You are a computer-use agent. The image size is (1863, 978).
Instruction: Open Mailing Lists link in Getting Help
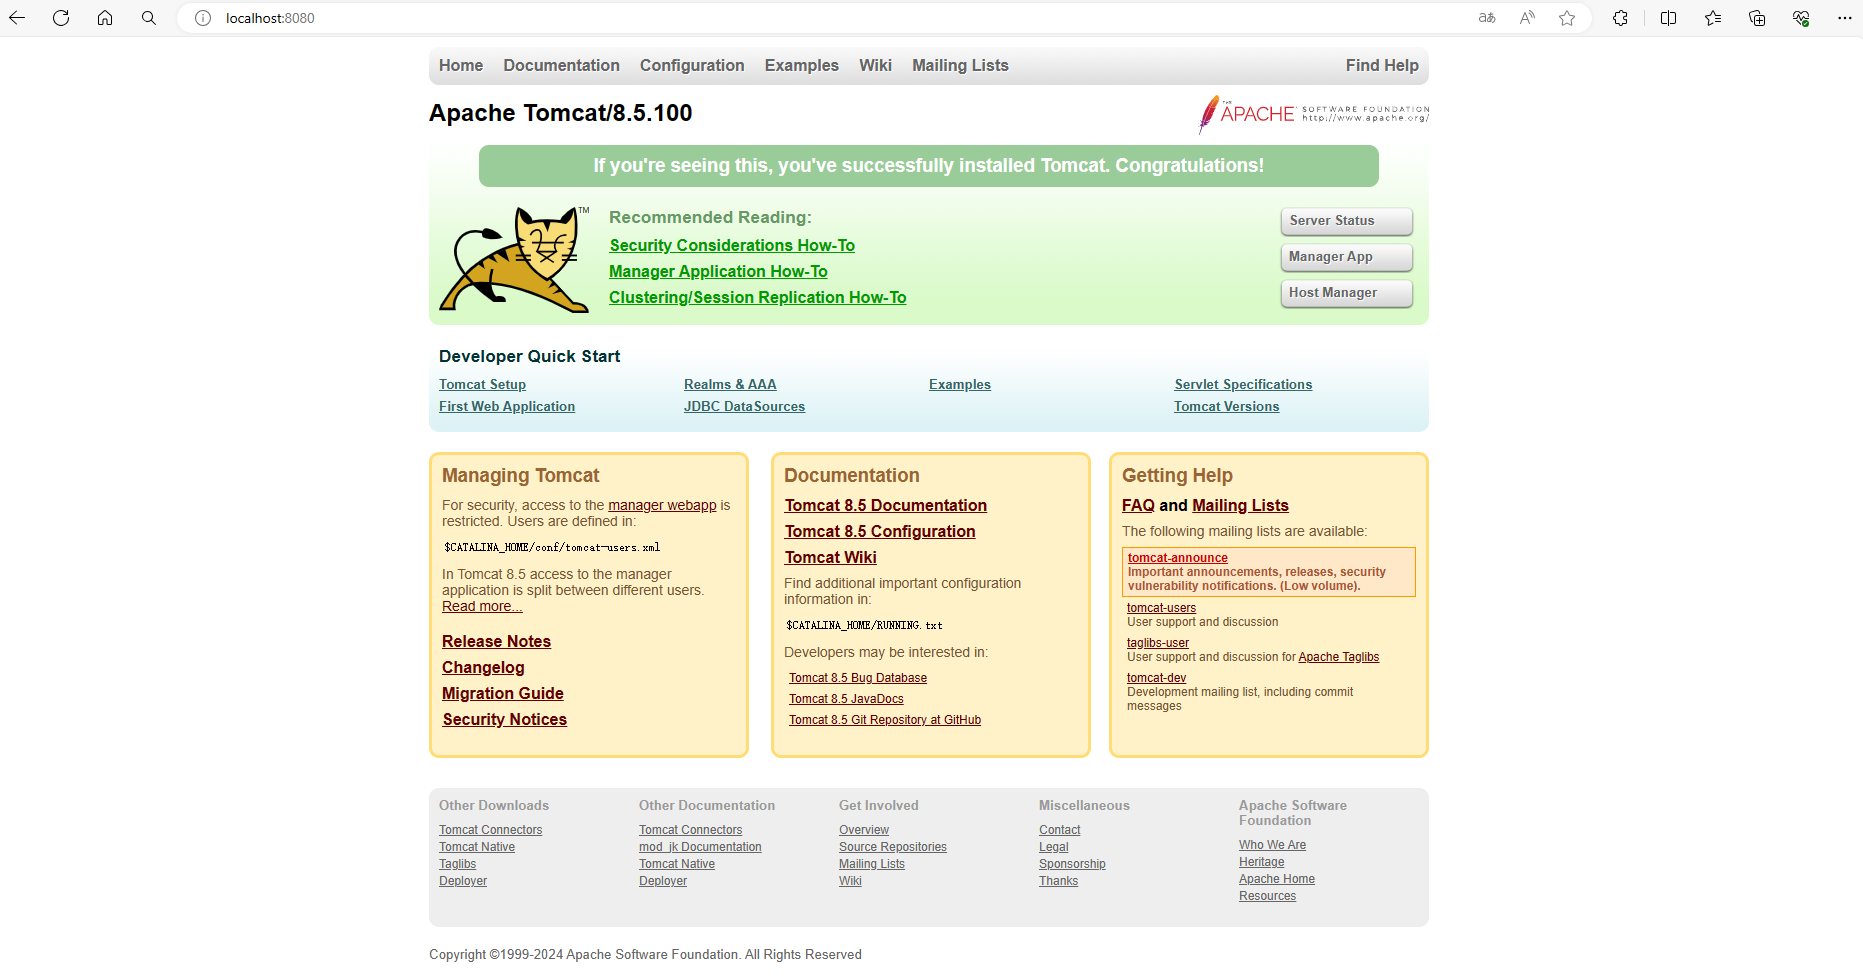pos(1240,505)
